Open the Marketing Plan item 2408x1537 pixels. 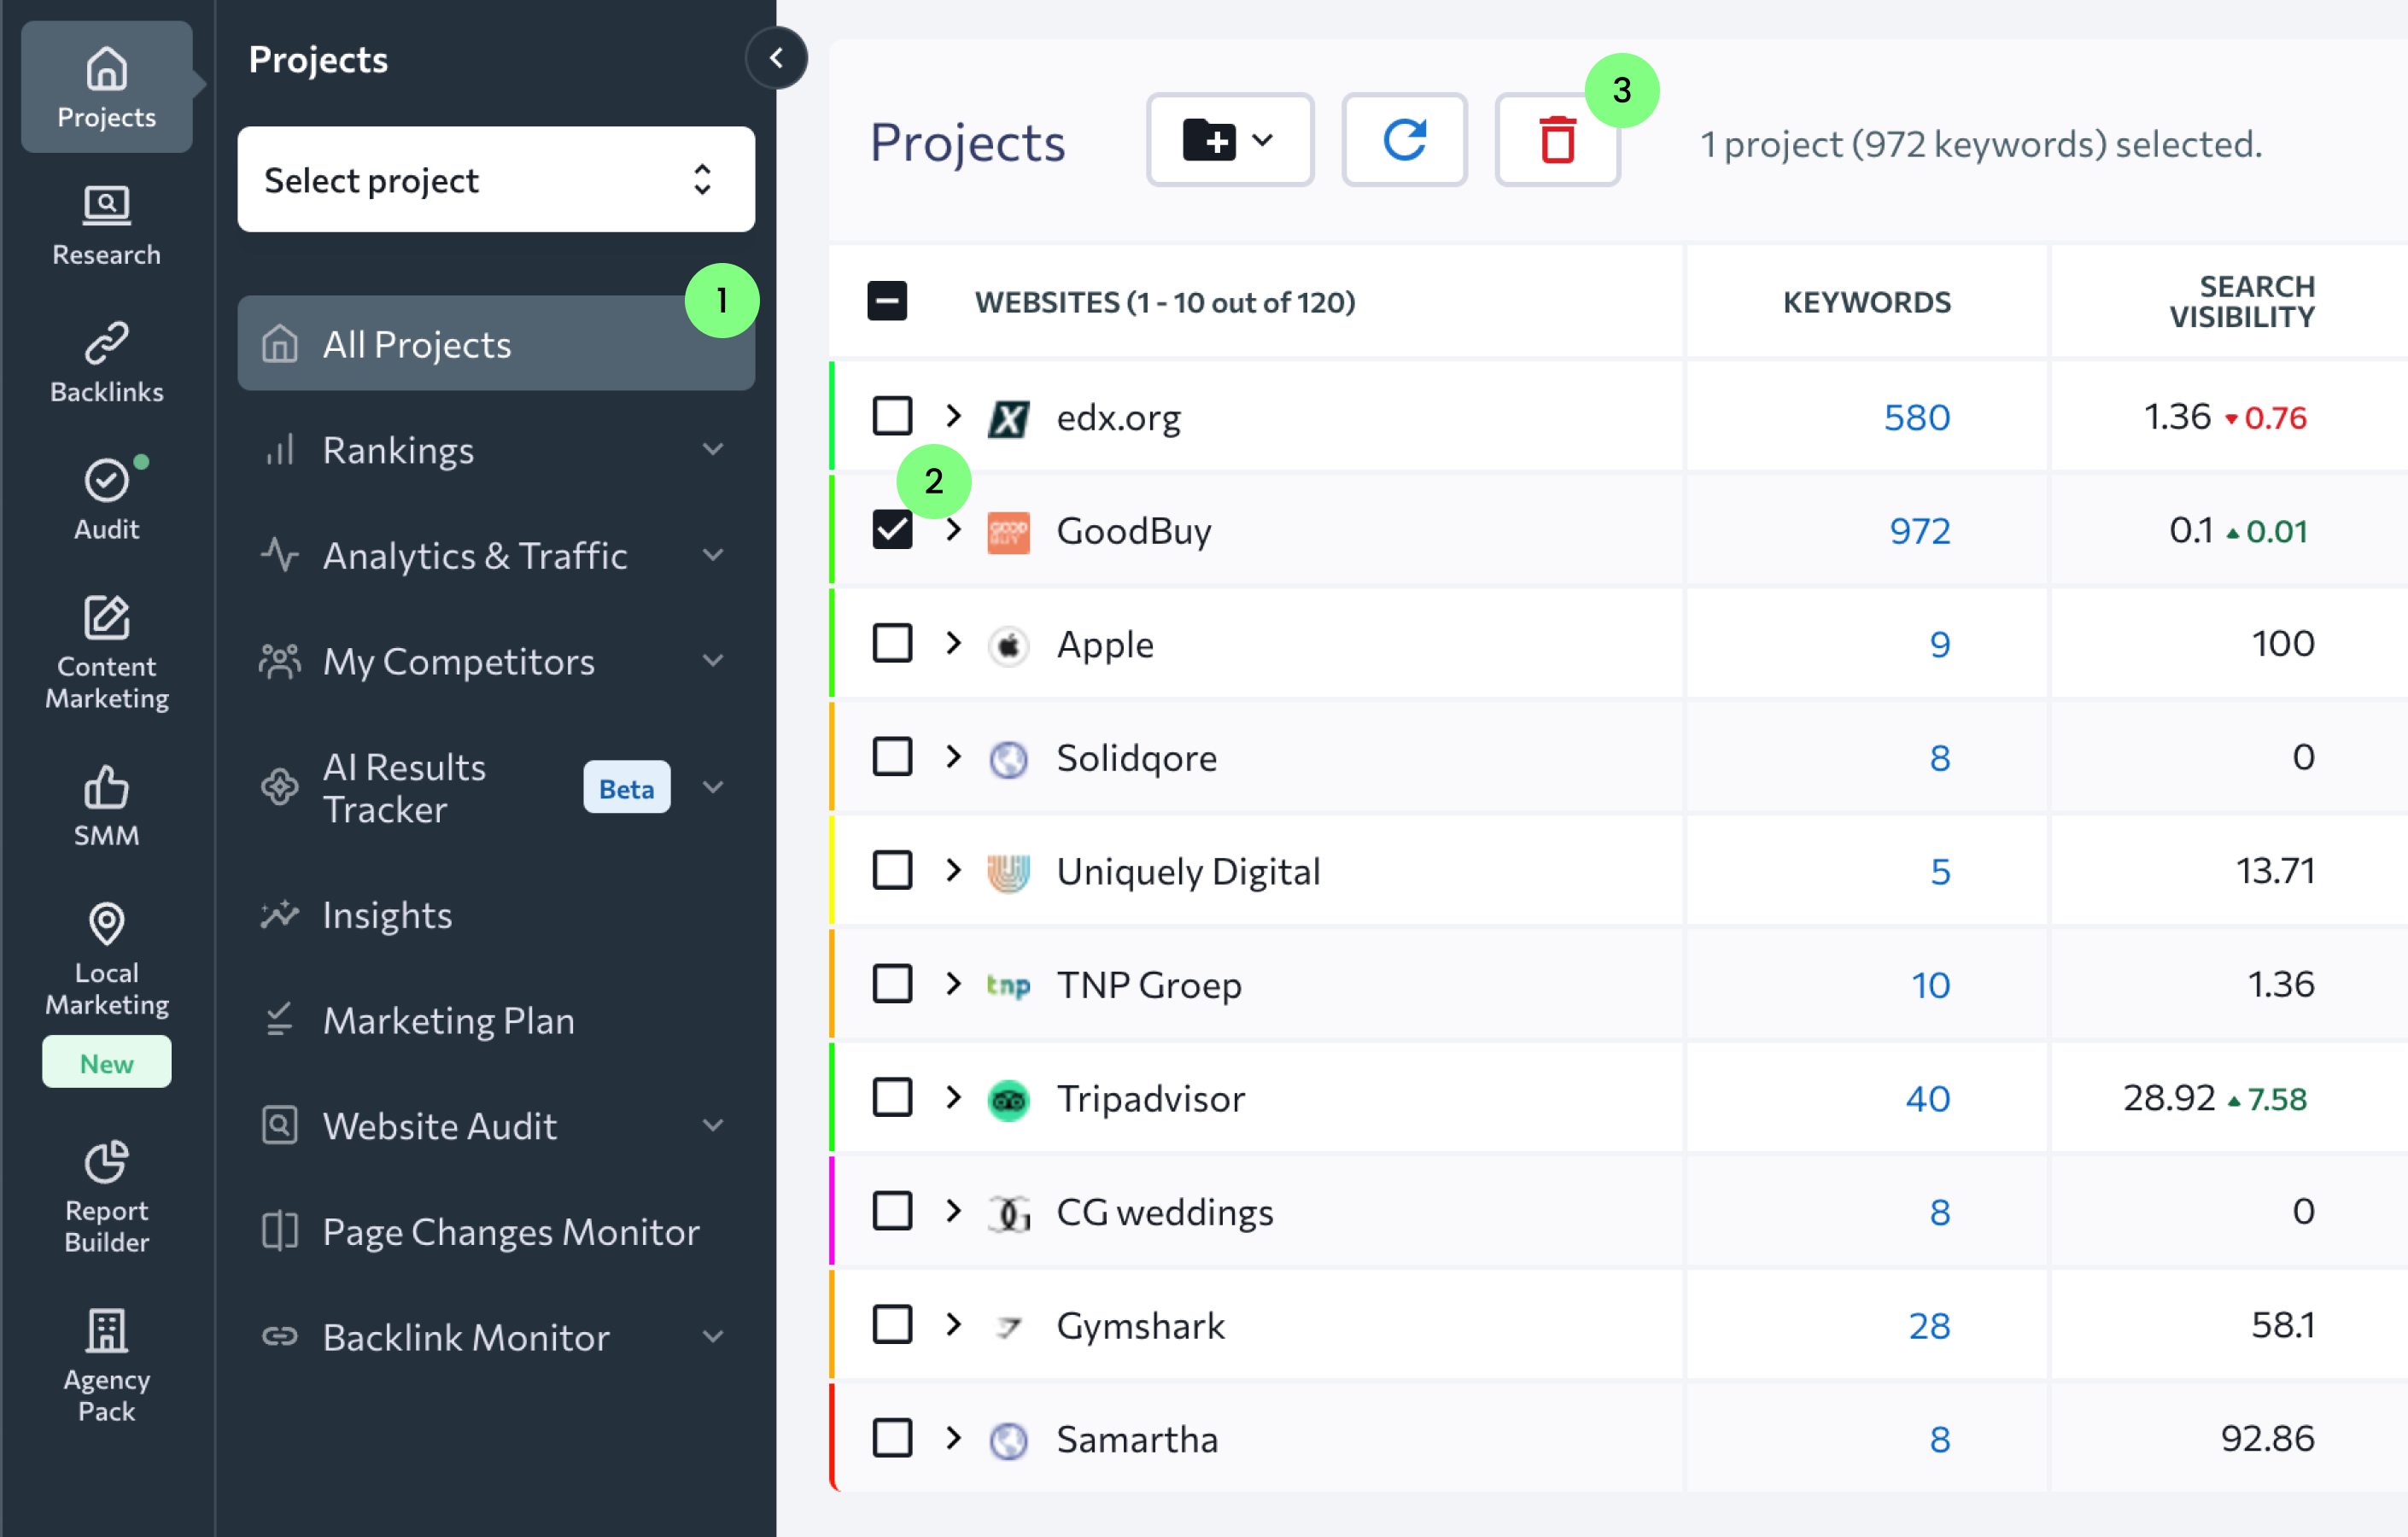(496, 1021)
